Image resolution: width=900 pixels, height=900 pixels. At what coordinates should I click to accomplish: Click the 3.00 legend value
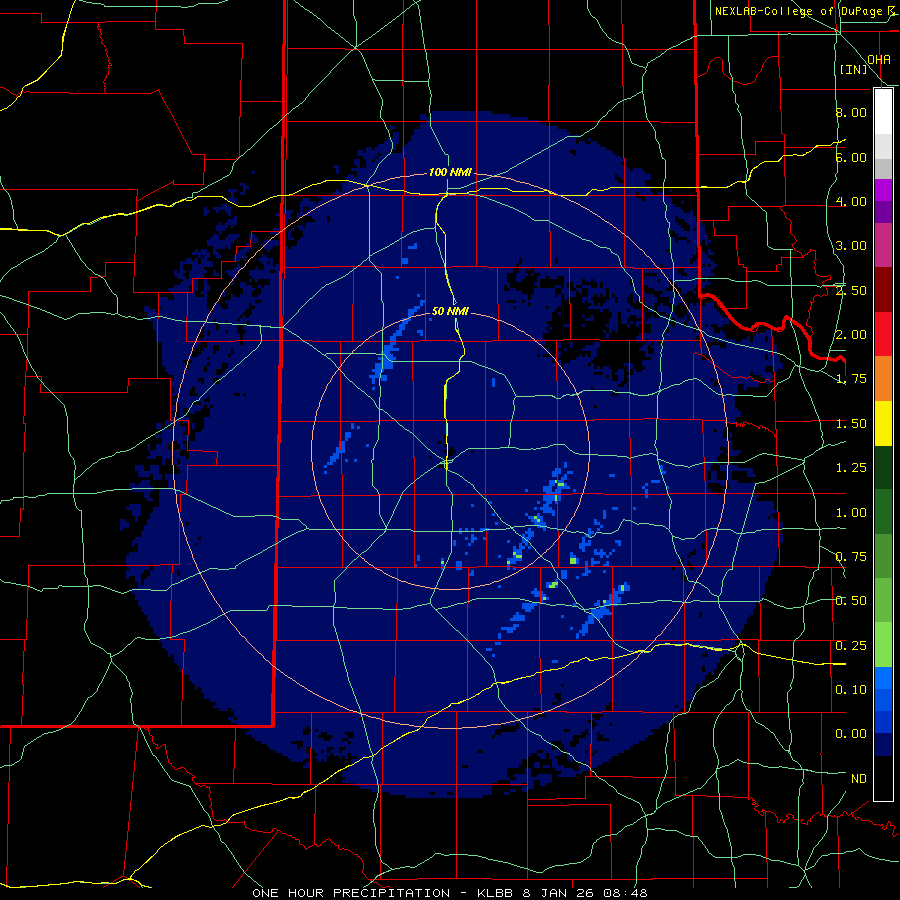click(x=851, y=246)
